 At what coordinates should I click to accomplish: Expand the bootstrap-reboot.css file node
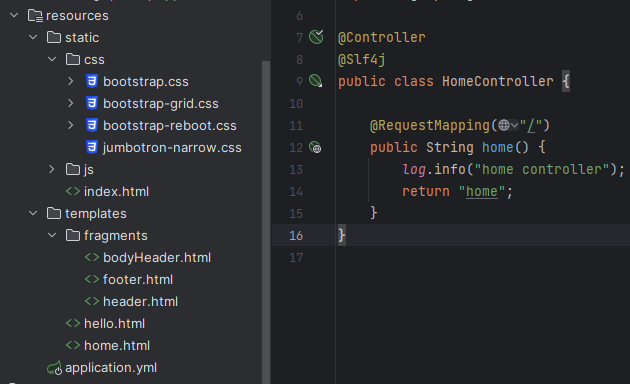pyautogui.click(x=71, y=125)
